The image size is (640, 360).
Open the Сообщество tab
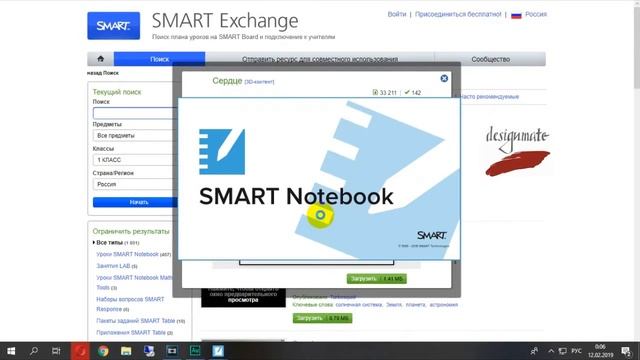click(x=490, y=59)
